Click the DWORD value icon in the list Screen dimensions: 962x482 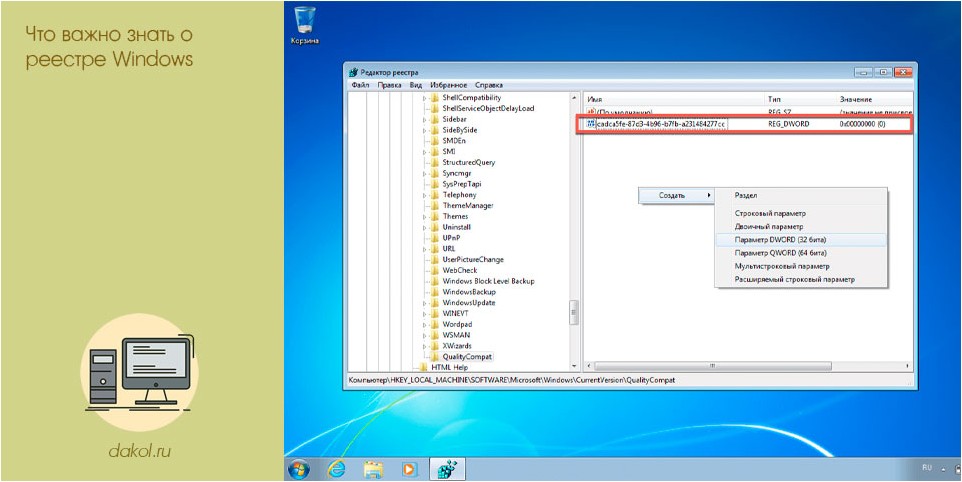click(591, 124)
